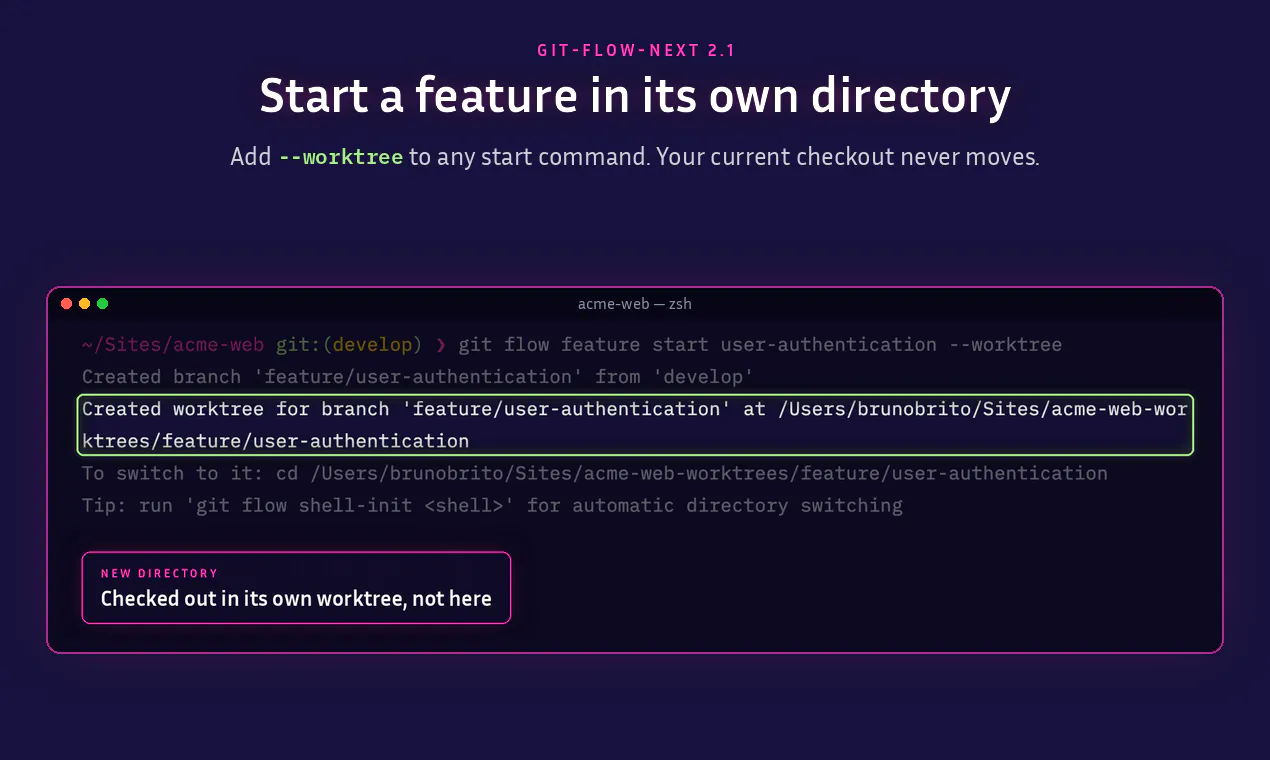Image resolution: width=1270 pixels, height=760 pixels.
Task: Click 'git:(develop)' in the terminal prompt
Action: click(350, 345)
